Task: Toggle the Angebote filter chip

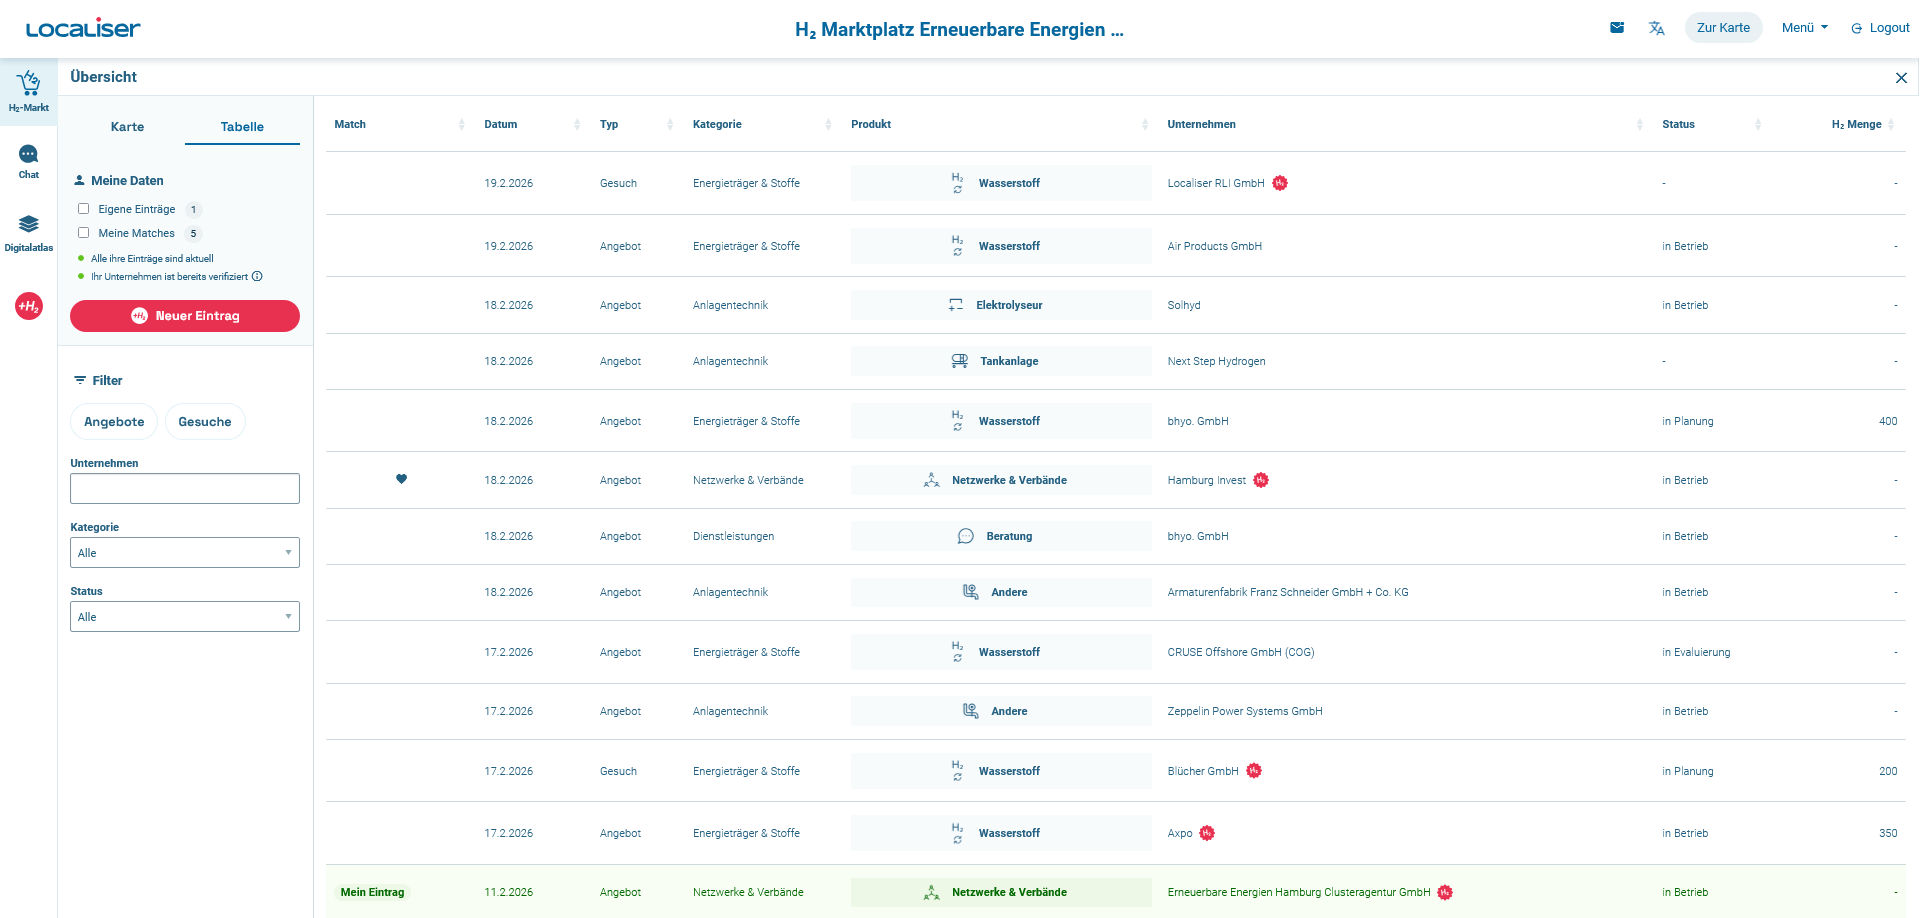Action: (x=114, y=422)
